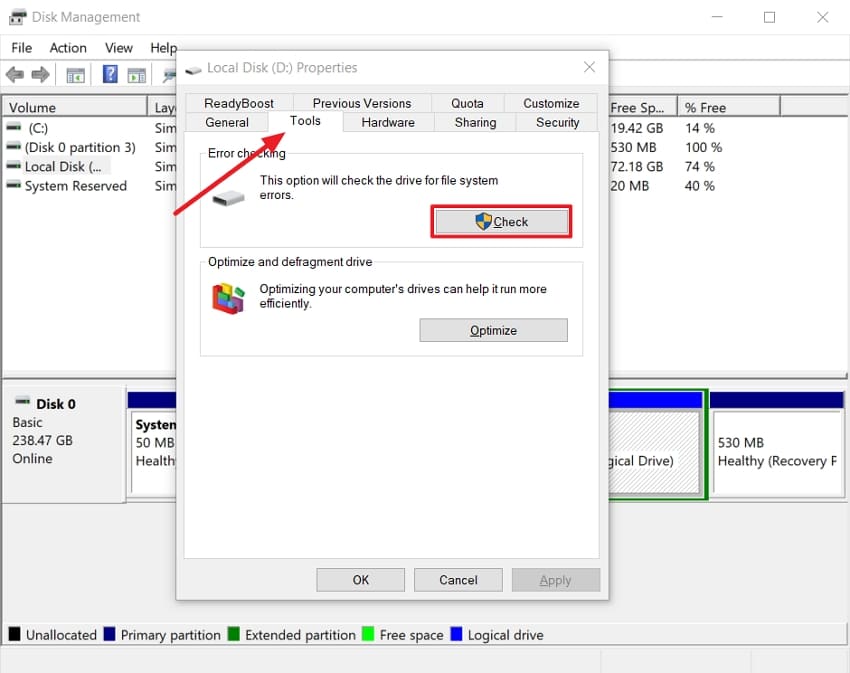Switch to the Previous Versions tab
The height and width of the screenshot is (673, 850).
(361, 103)
